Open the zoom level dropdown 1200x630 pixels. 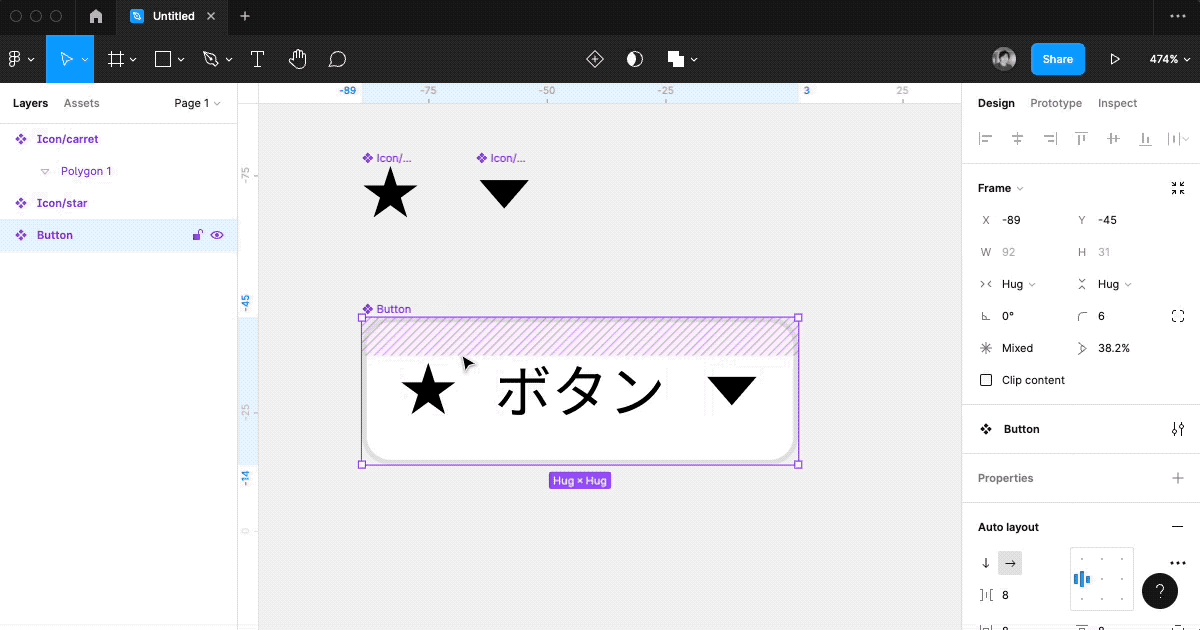(1169, 58)
